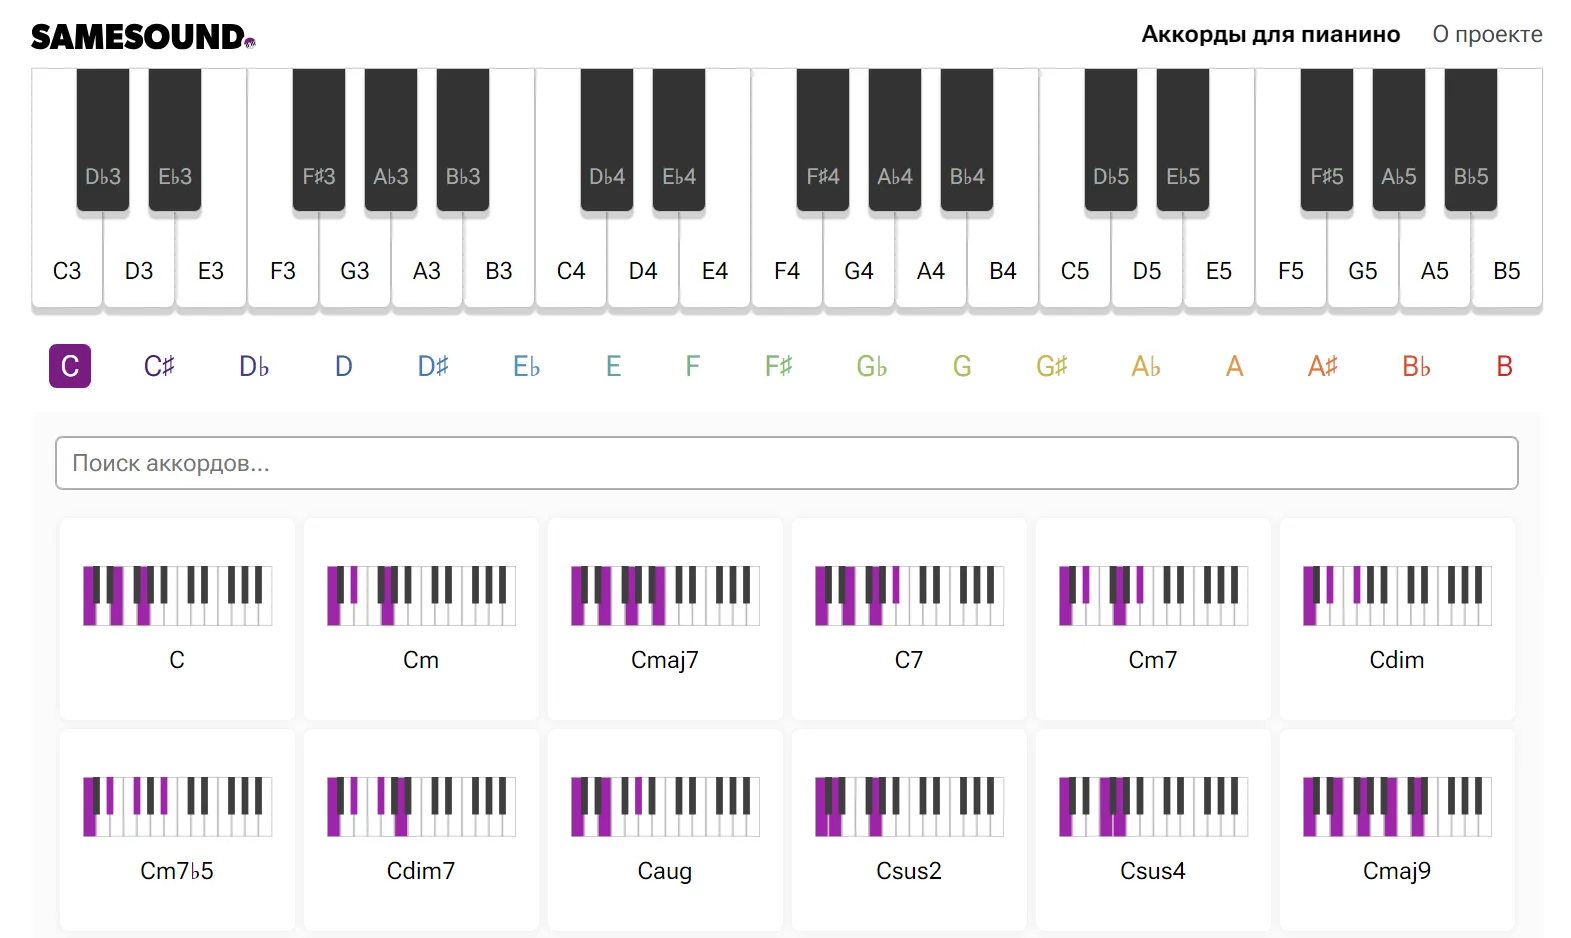Select the highlighted C root note

70,366
